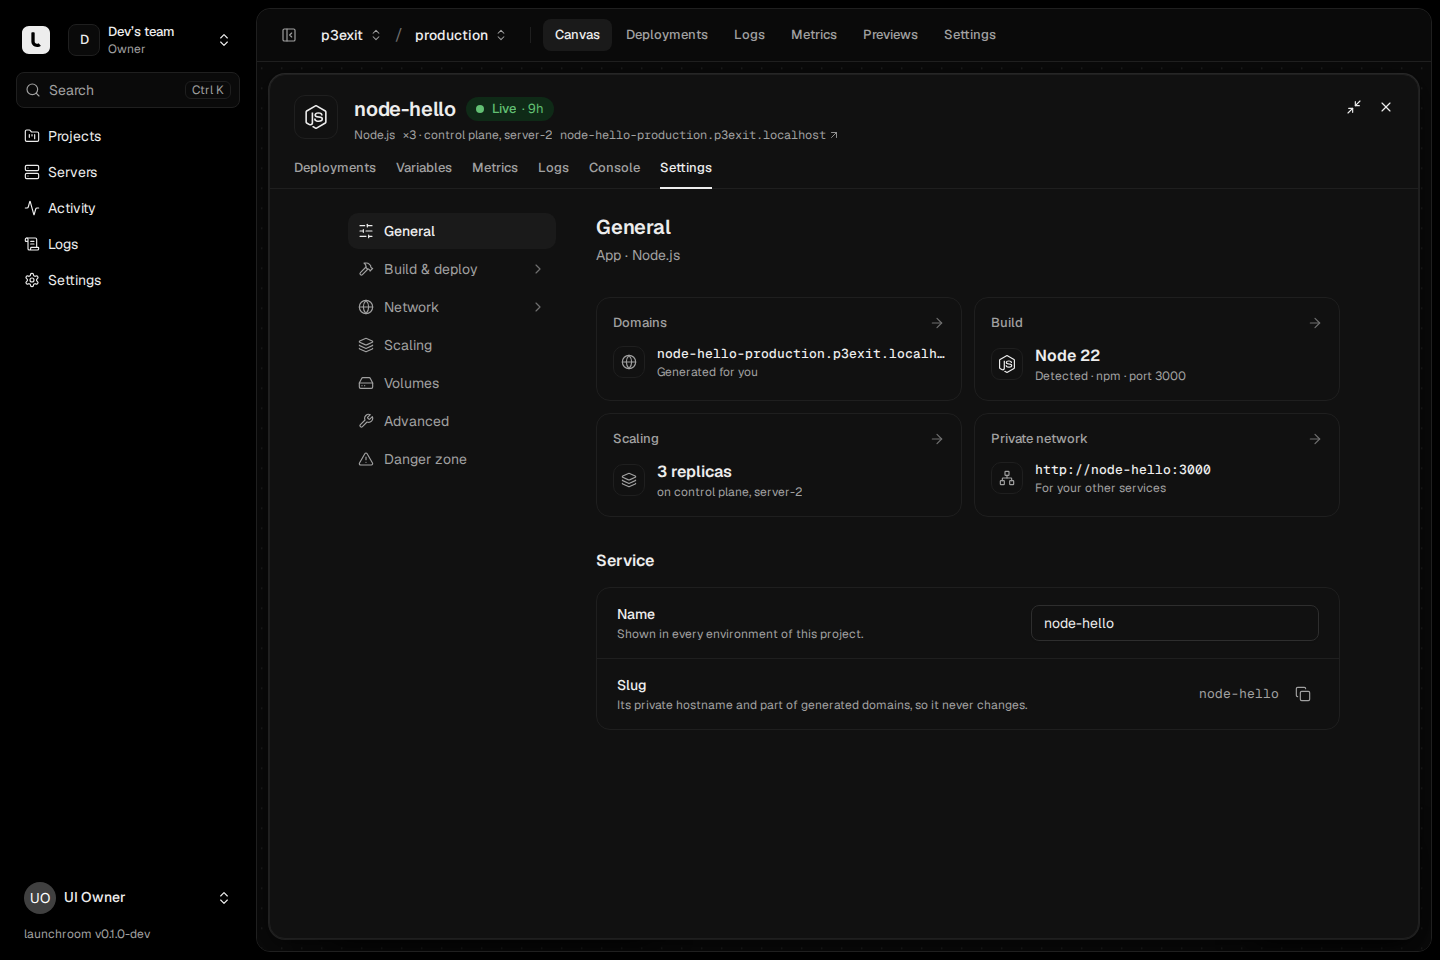
Task: Click the network icon in Private network card
Action: [1007, 478]
